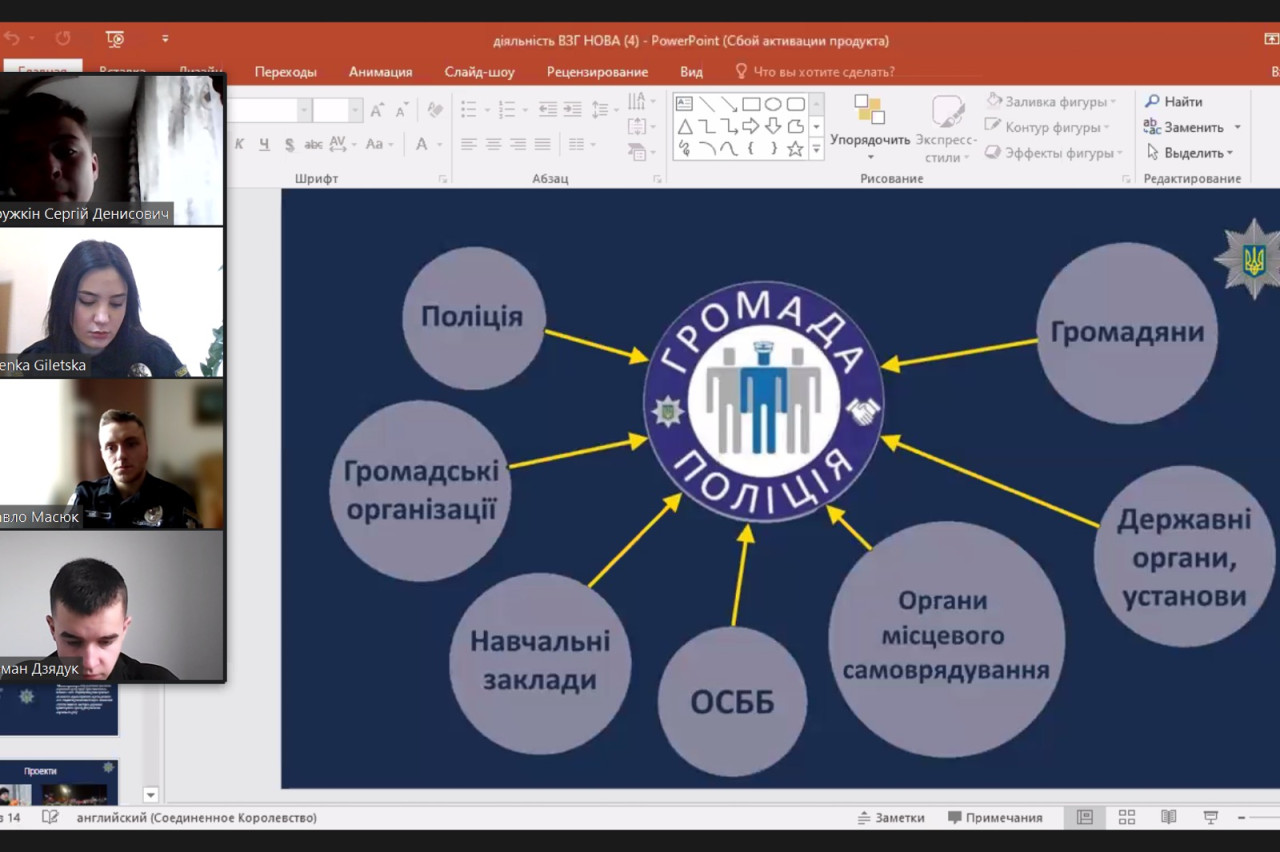This screenshot has width=1280, height=852.
Task: Select the rectangle shape
Action: click(x=751, y=104)
